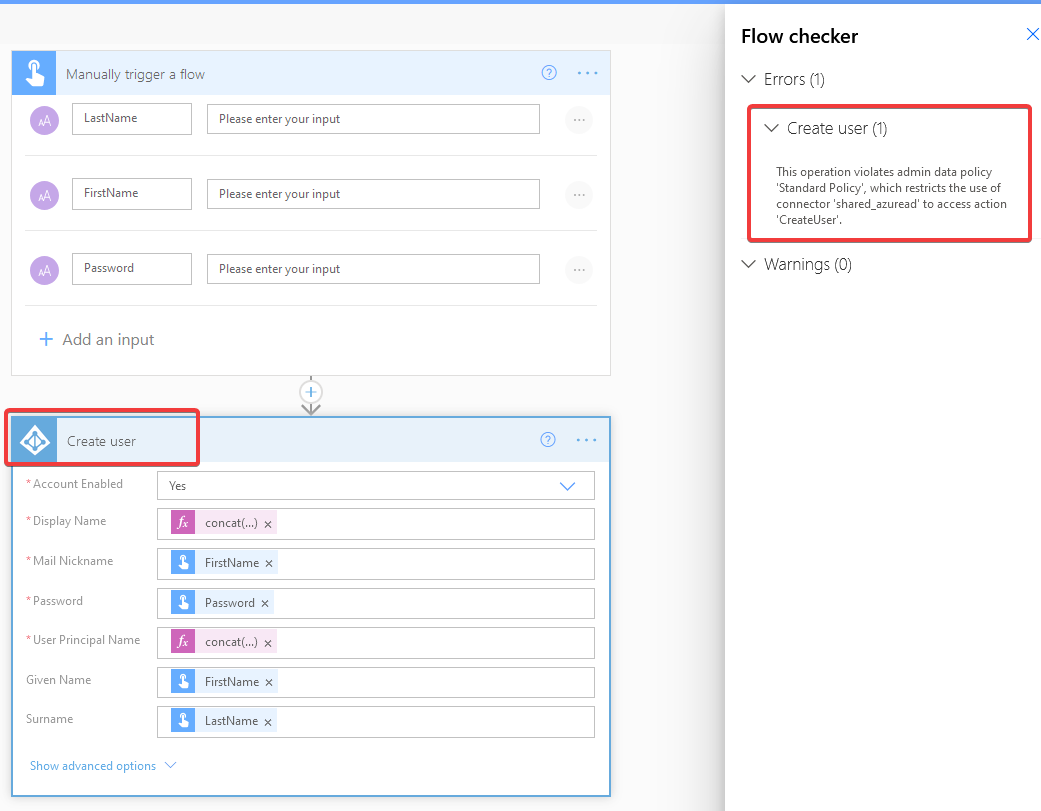Open the ellipsis menu on Create user
1041x811 pixels.
click(587, 439)
